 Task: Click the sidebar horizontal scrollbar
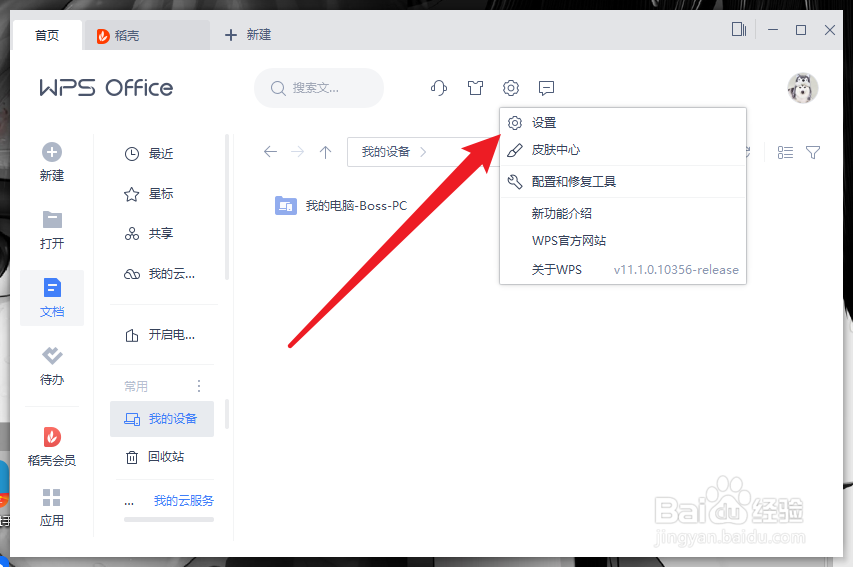pyautogui.click(x=169, y=519)
